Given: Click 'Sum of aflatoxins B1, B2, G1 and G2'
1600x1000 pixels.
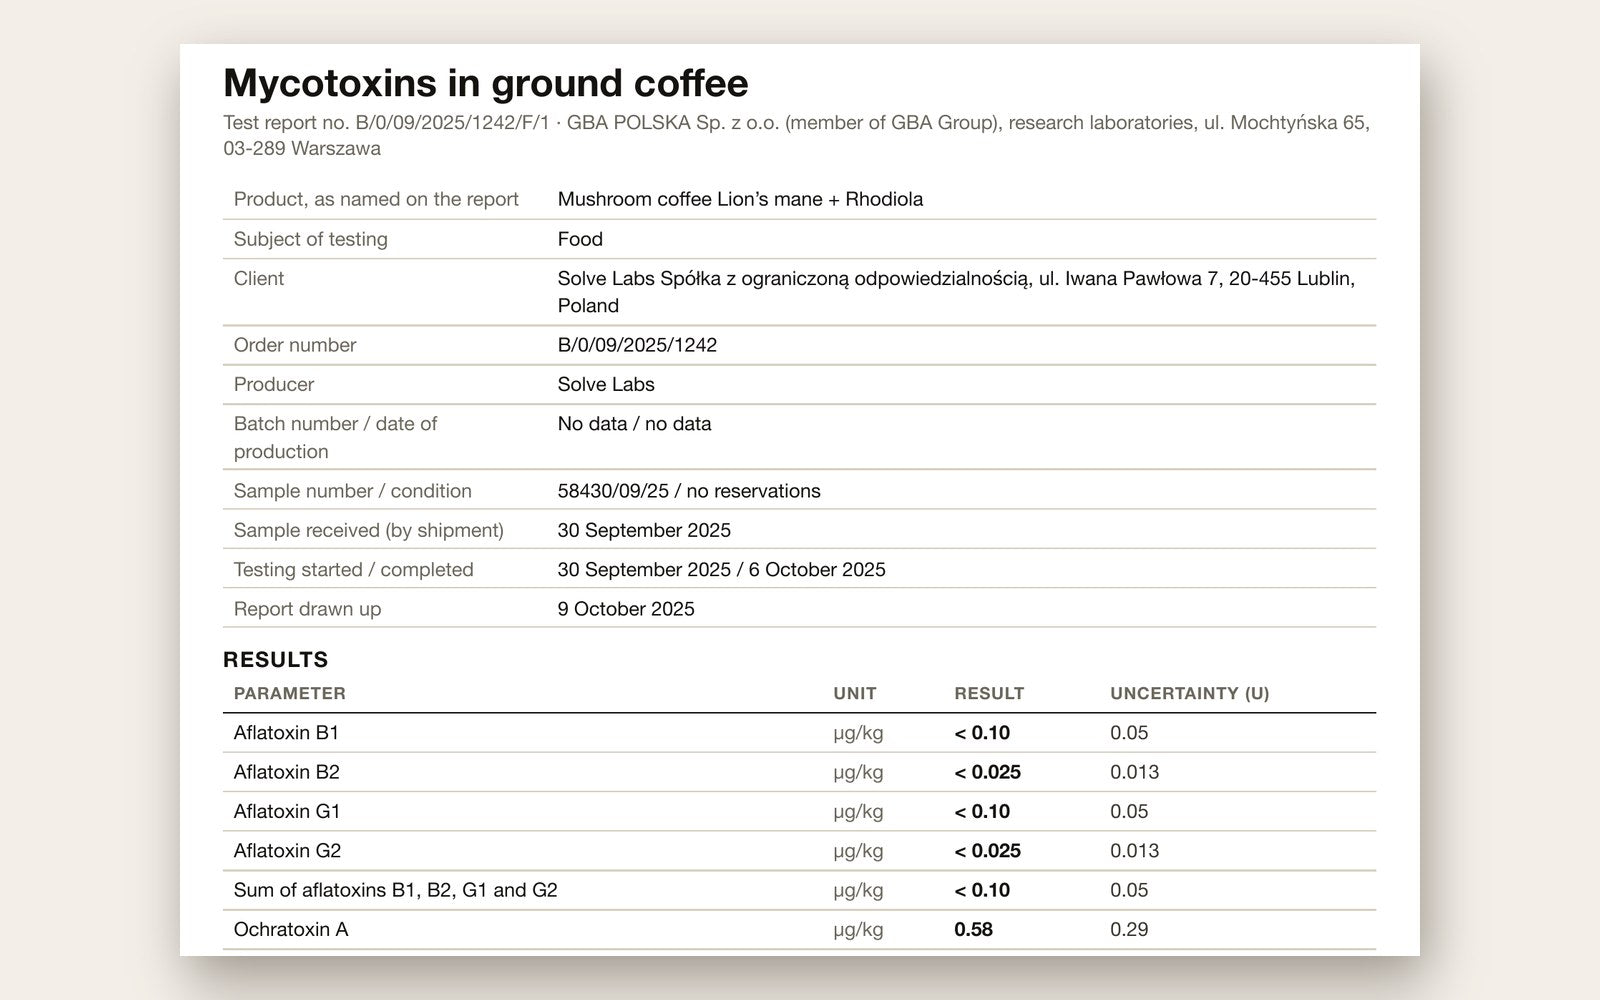Looking at the screenshot, I should tap(395, 890).
